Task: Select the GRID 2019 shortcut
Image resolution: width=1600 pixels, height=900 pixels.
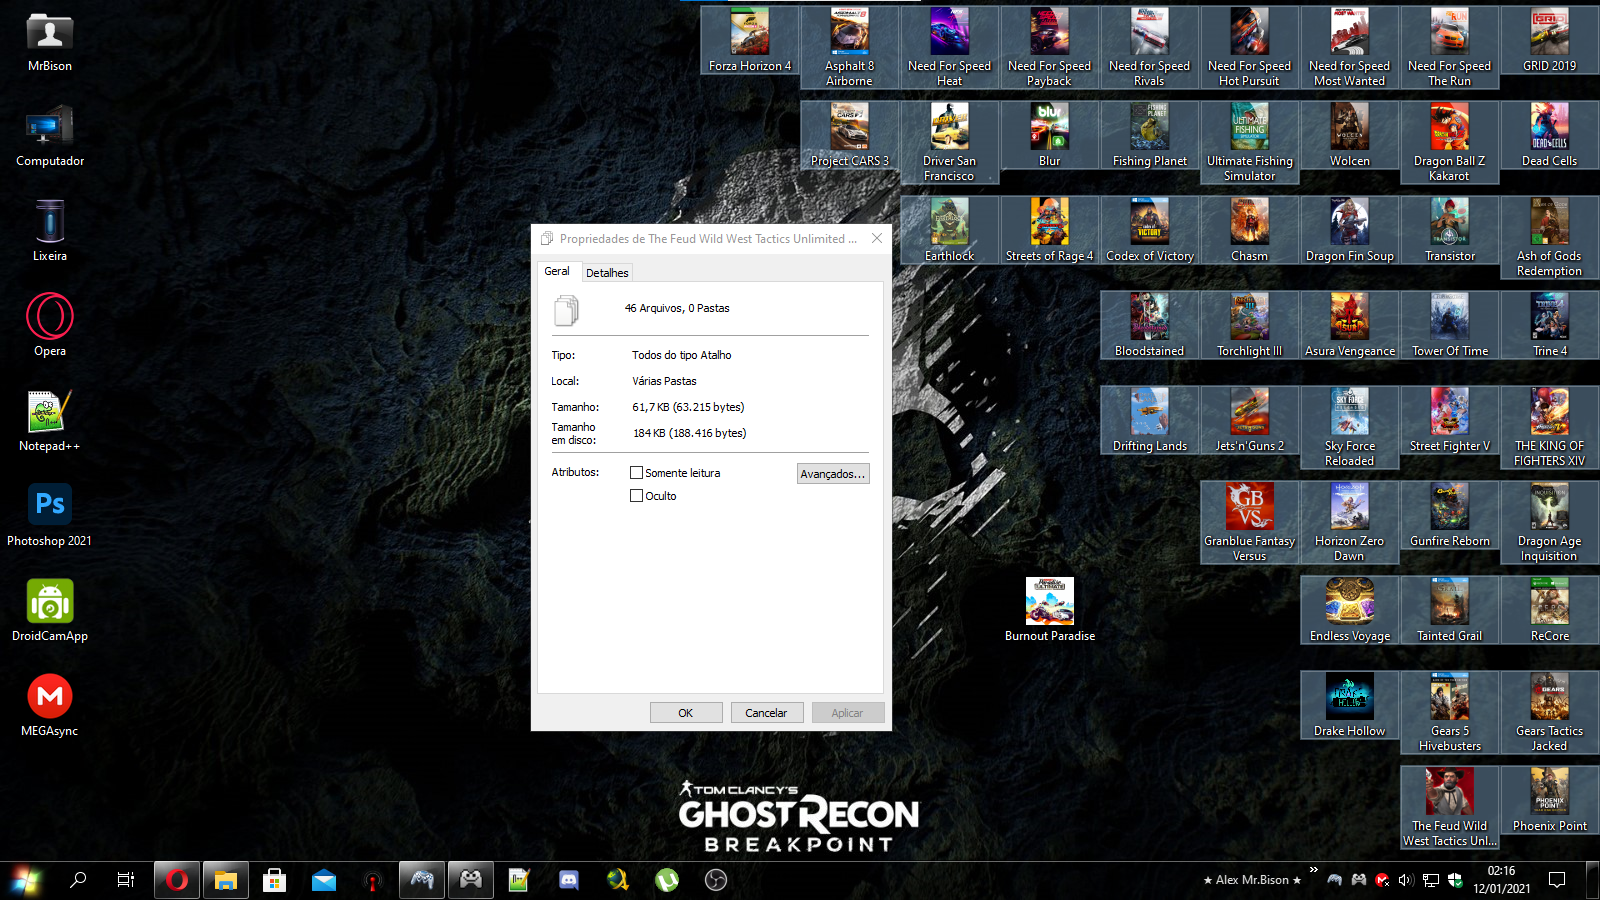Action: [x=1549, y=41]
